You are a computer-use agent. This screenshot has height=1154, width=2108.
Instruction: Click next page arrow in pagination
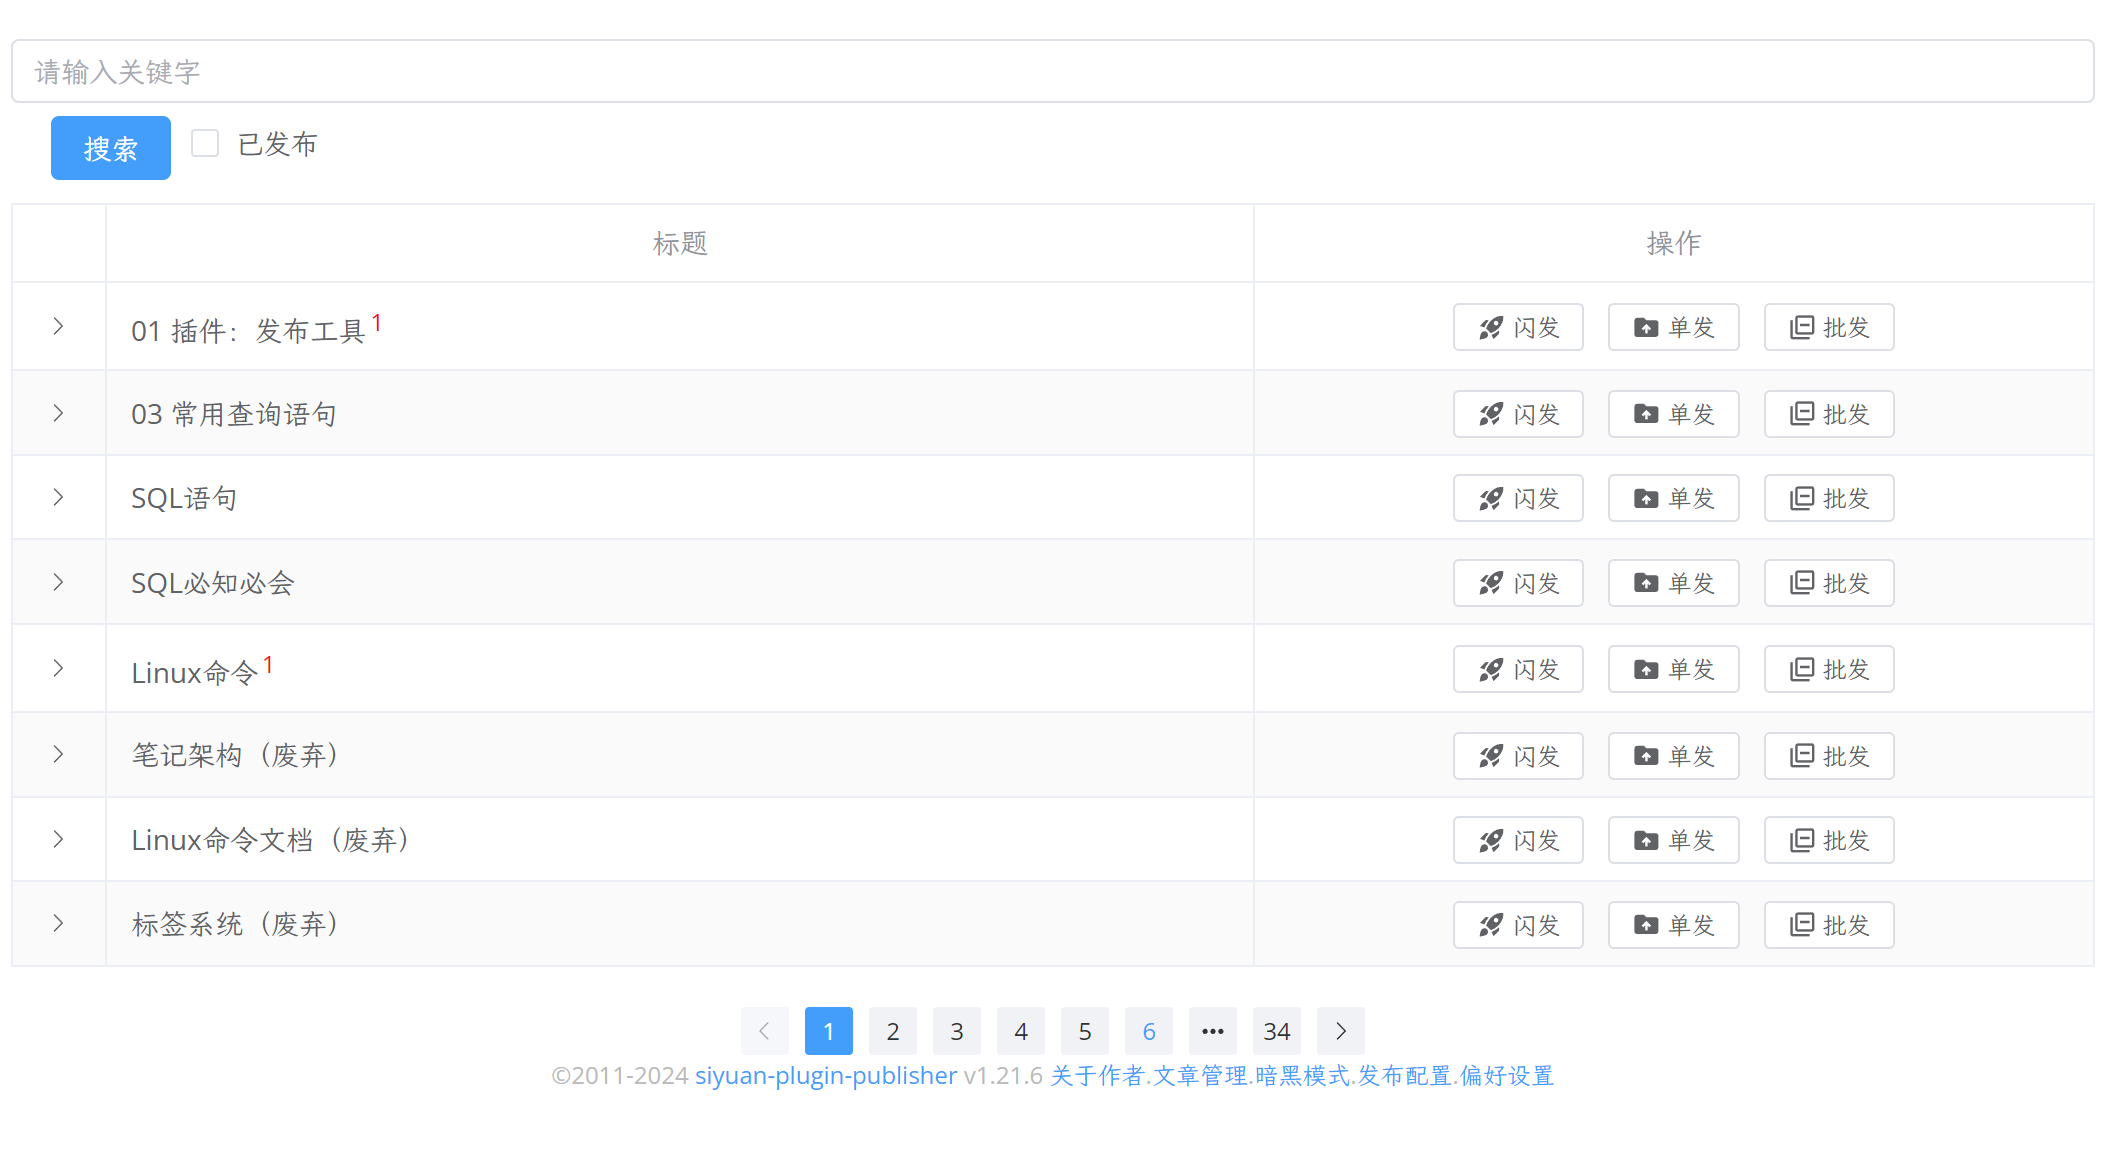click(x=1341, y=1031)
